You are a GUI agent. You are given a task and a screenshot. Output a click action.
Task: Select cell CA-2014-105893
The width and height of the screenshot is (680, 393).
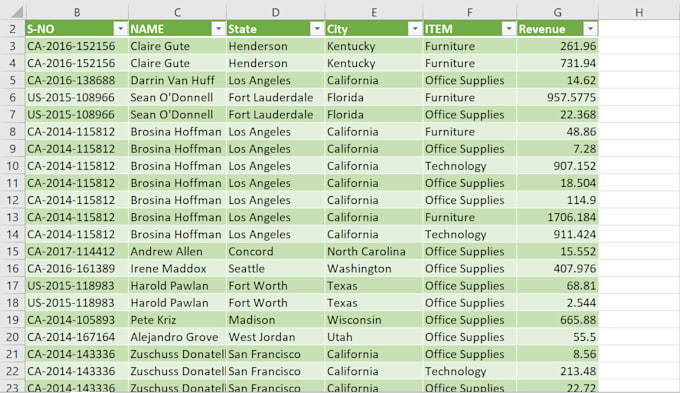(x=77, y=320)
